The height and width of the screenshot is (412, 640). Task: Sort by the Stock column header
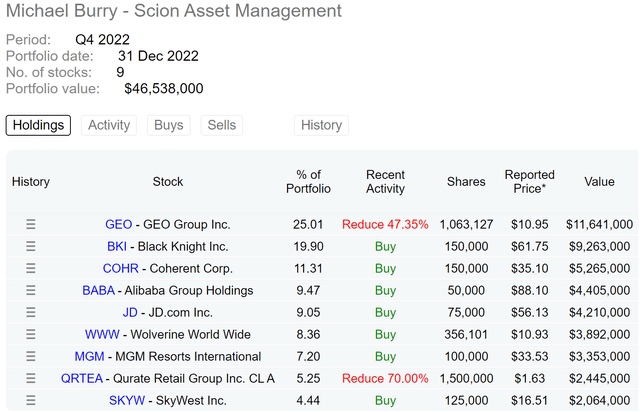[168, 182]
